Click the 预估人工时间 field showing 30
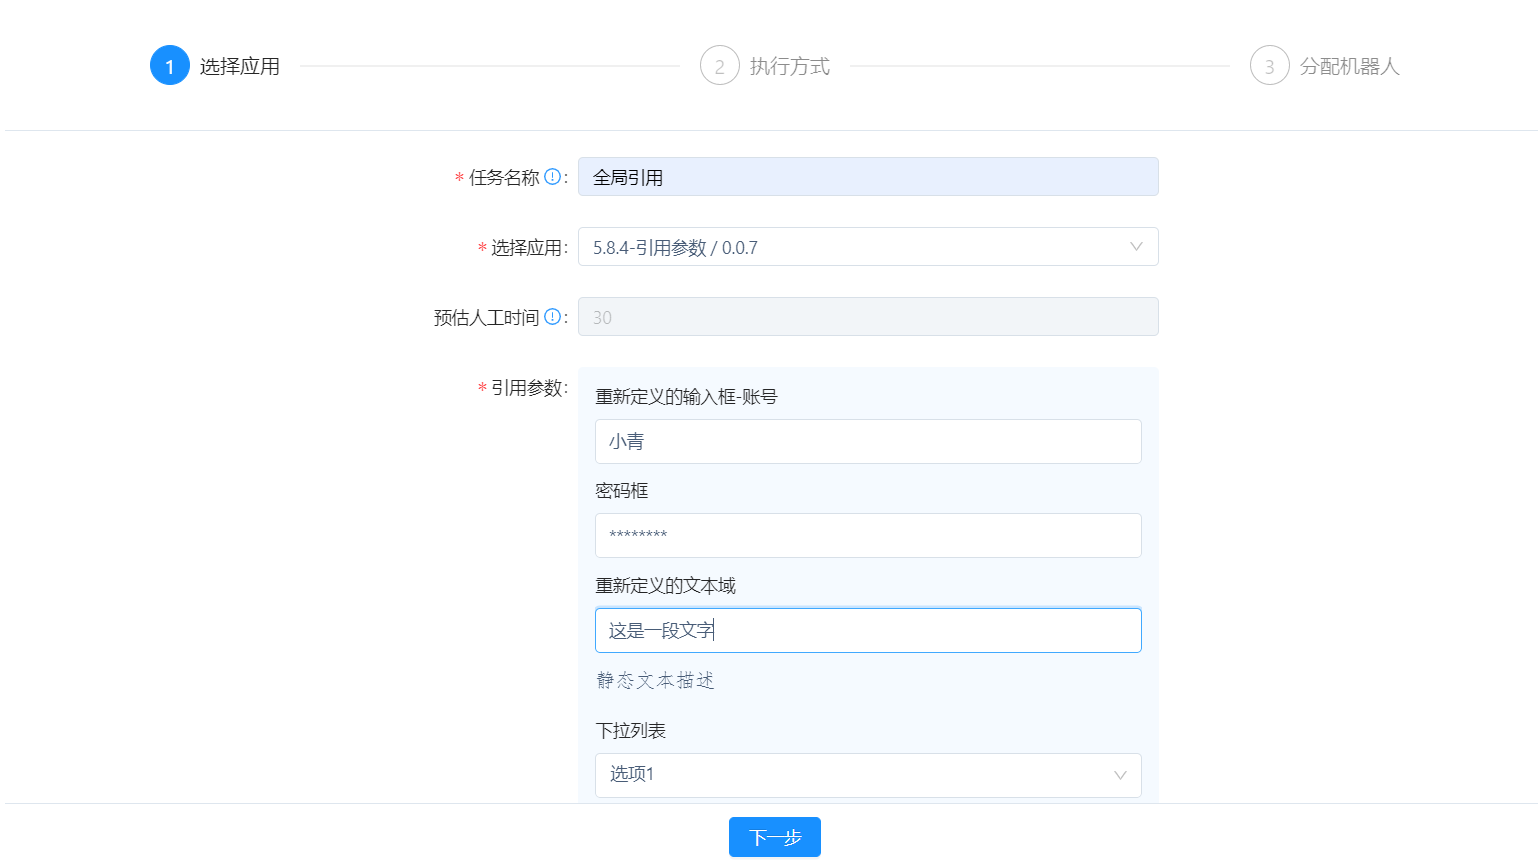The width and height of the screenshot is (1538, 864). [867, 317]
